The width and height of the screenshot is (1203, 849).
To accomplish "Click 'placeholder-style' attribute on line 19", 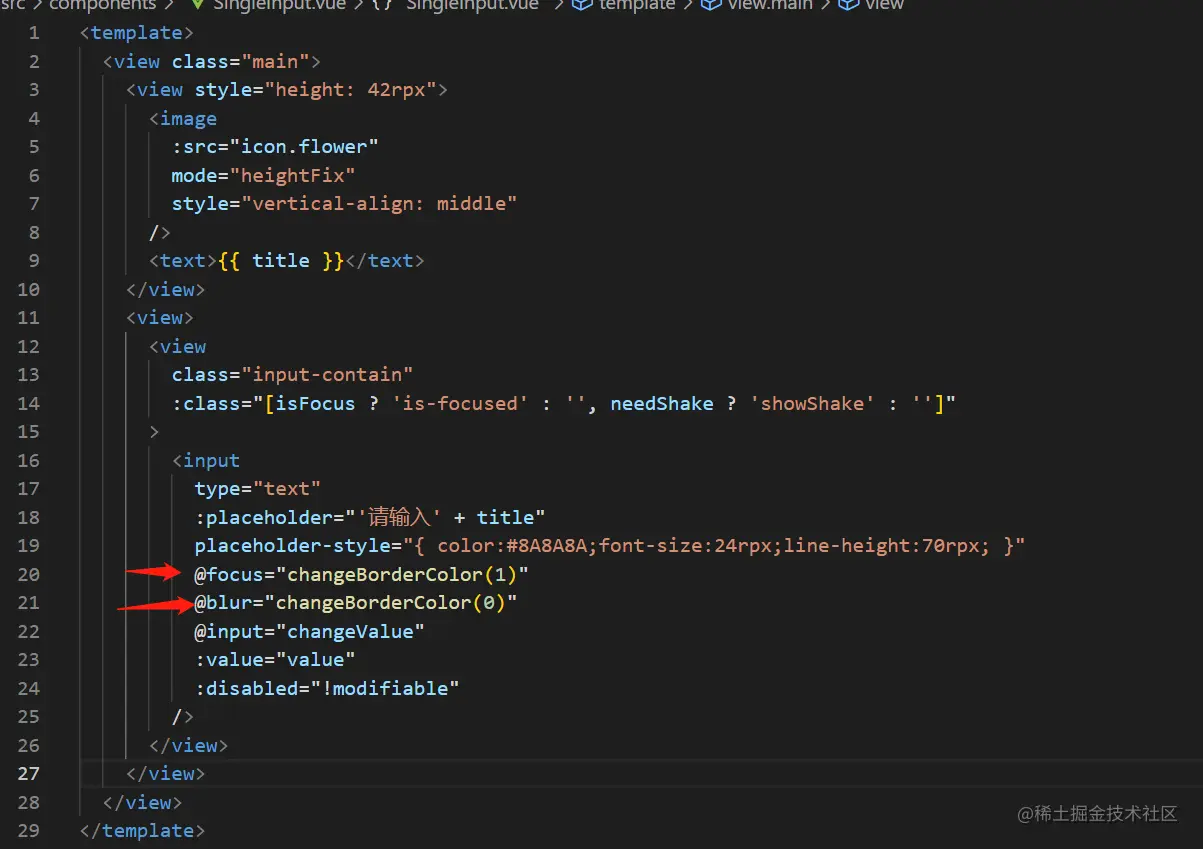I will 293,546.
